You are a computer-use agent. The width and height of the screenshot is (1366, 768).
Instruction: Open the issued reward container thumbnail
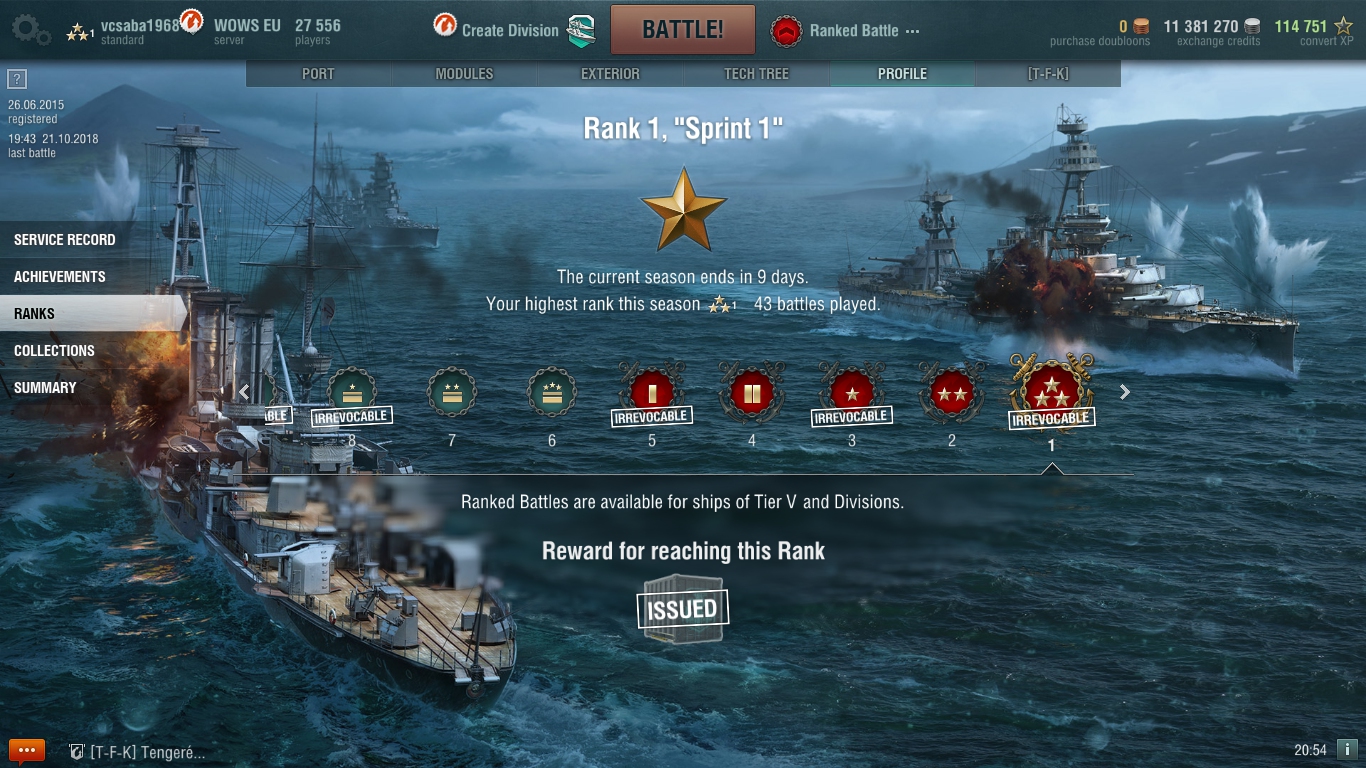(682, 608)
